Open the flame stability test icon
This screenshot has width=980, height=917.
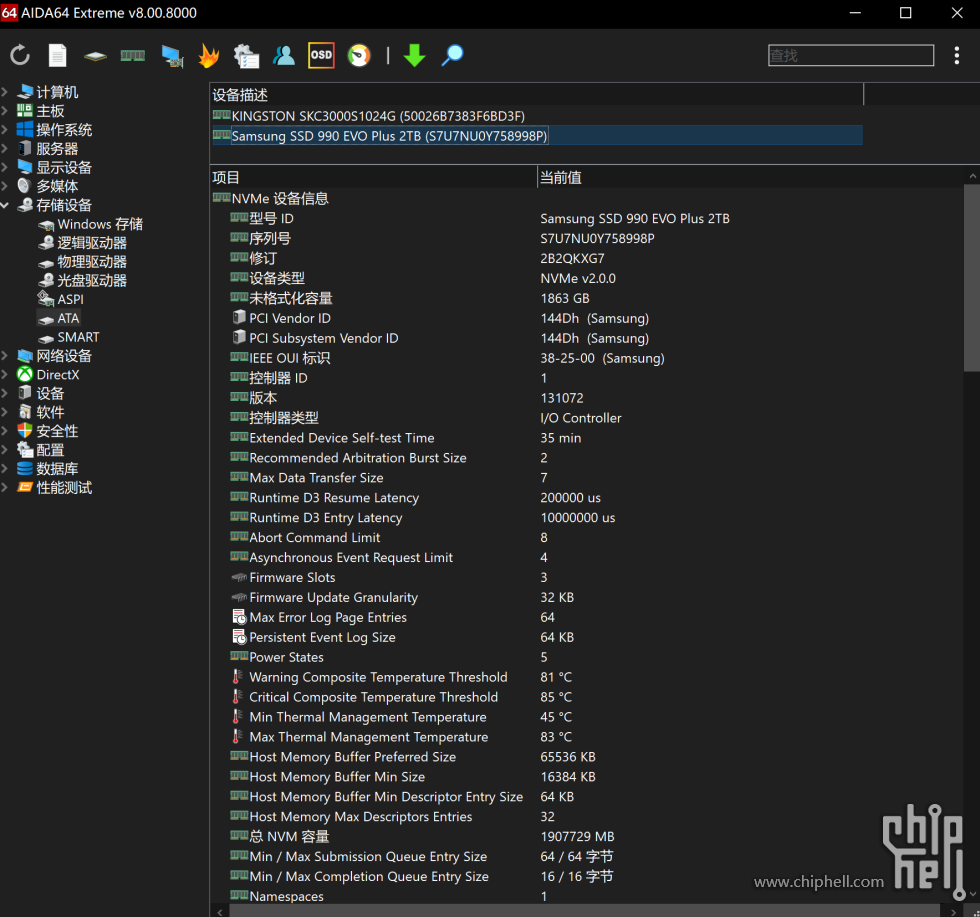(x=208, y=56)
